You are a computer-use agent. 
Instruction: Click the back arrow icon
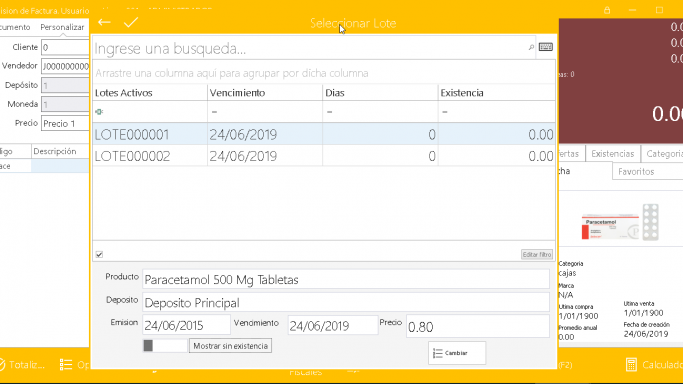[x=104, y=22]
